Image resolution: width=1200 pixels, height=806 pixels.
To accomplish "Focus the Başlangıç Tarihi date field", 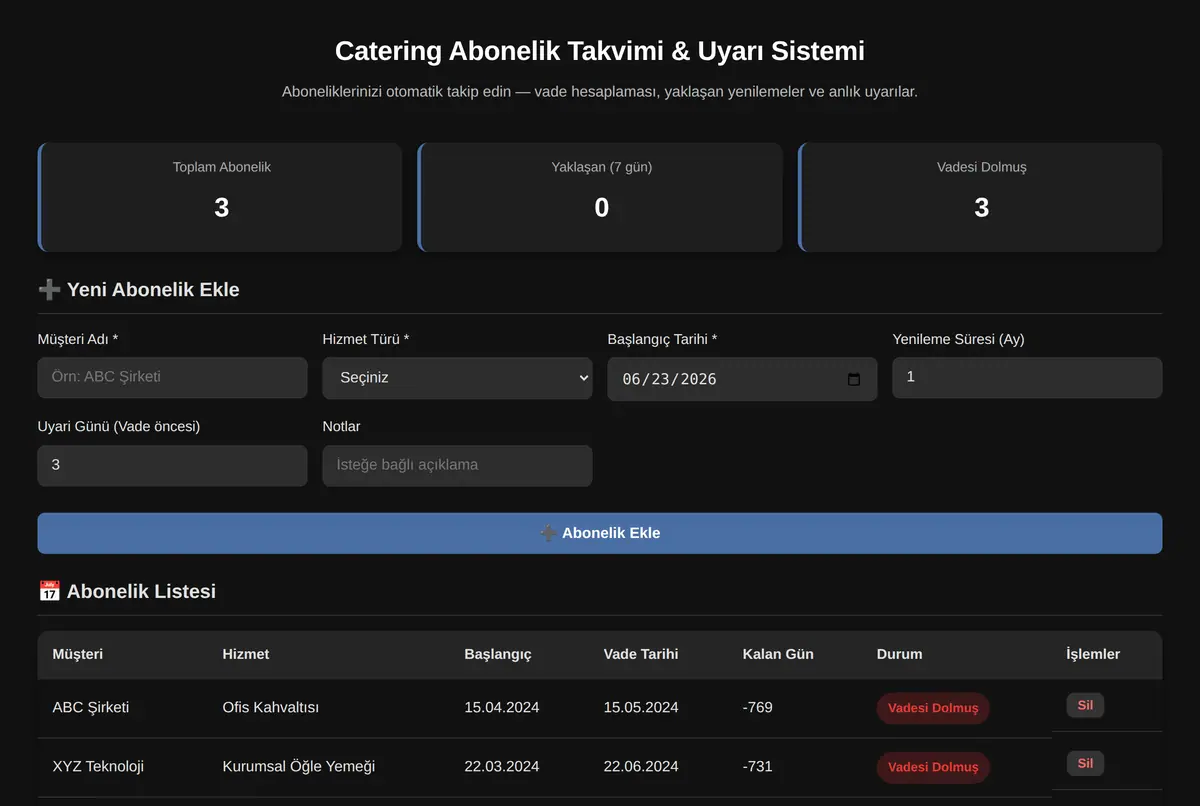I will pyautogui.click(x=742, y=379).
